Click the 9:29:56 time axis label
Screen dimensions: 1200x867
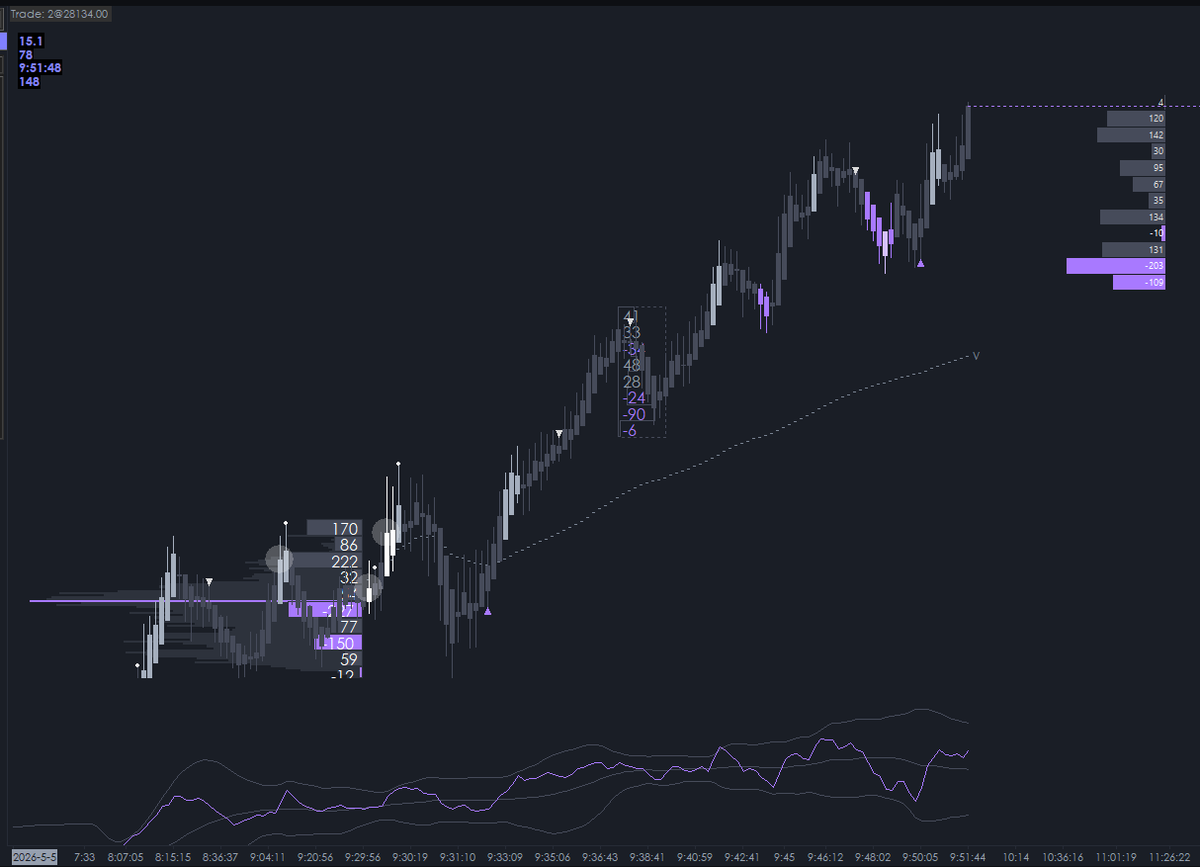tap(363, 857)
